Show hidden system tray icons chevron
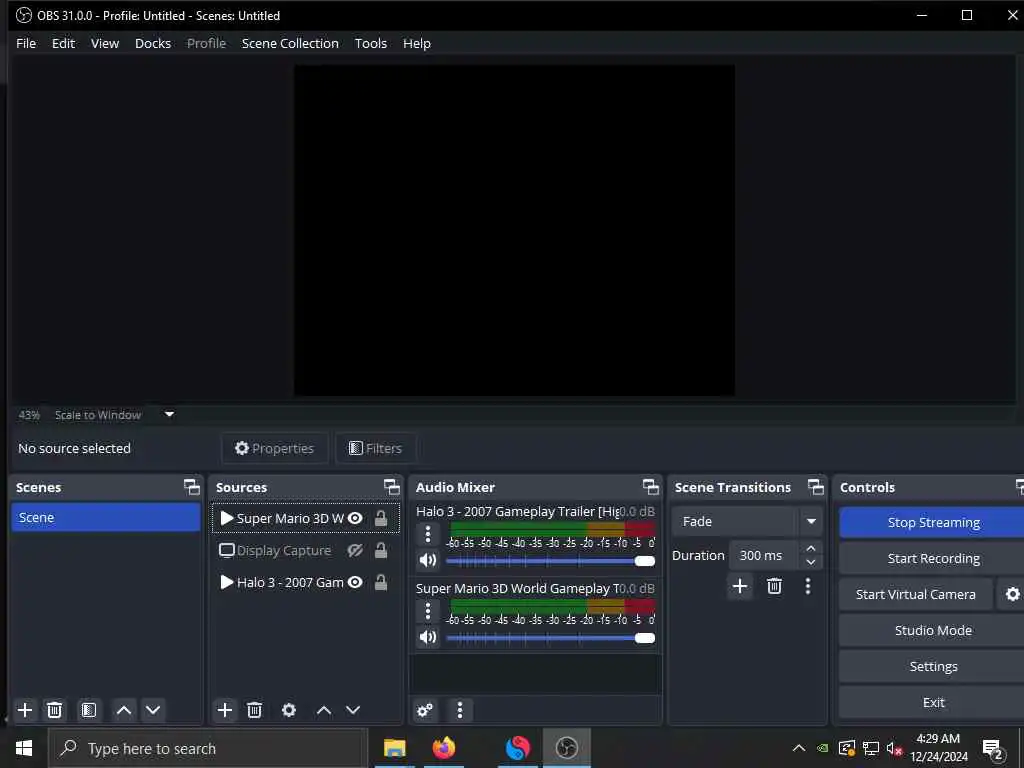 (x=799, y=748)
